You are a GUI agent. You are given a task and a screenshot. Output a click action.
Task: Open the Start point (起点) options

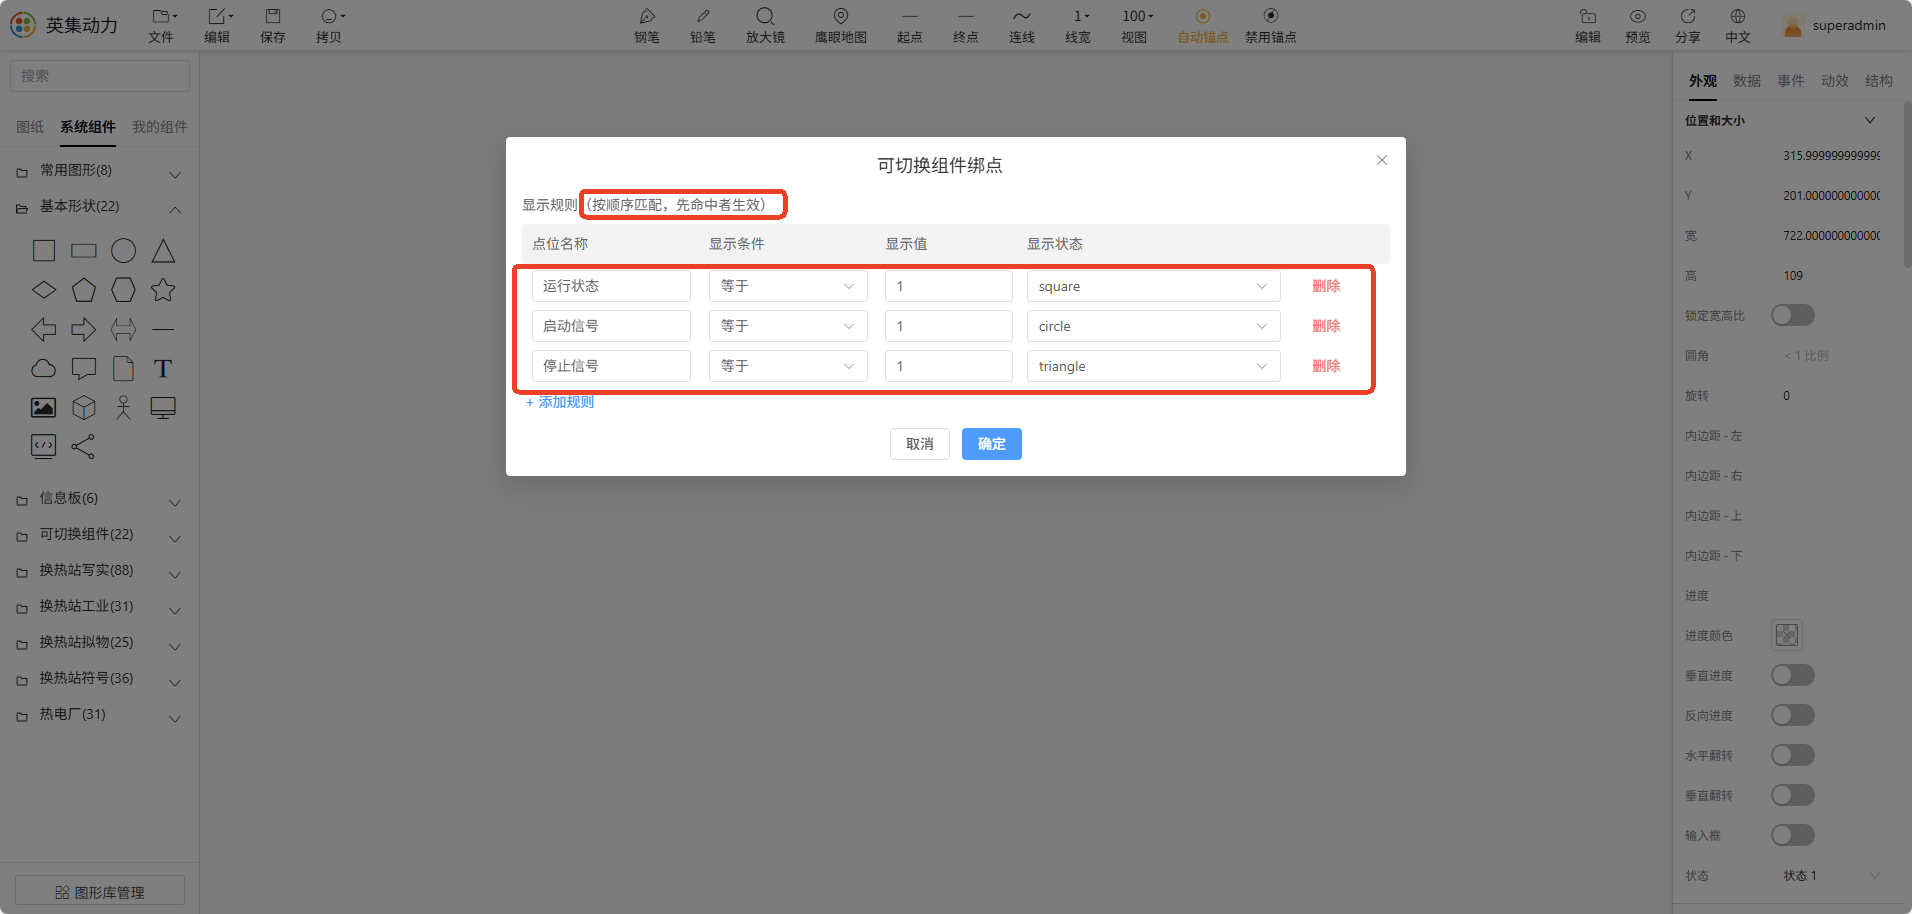[x=910, y=25]
